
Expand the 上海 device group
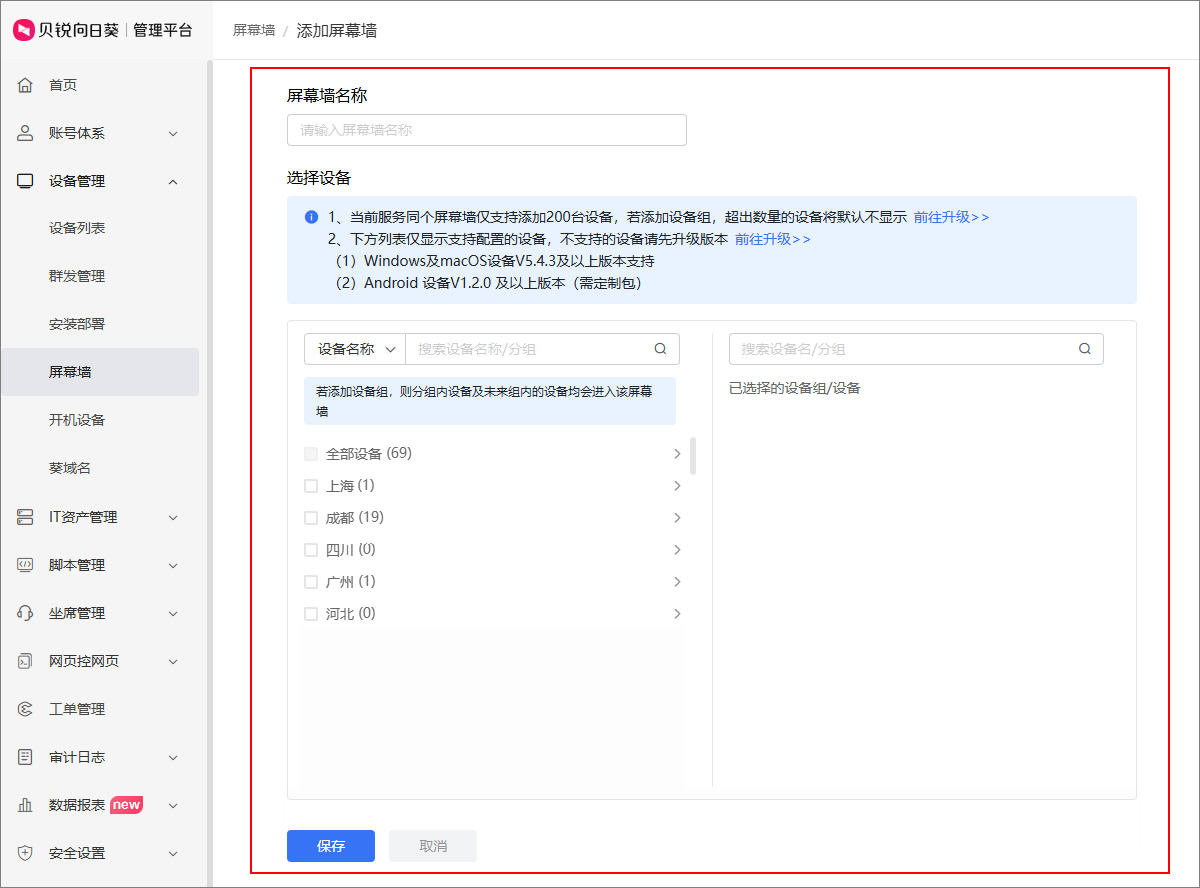click(x=677, y=485)
